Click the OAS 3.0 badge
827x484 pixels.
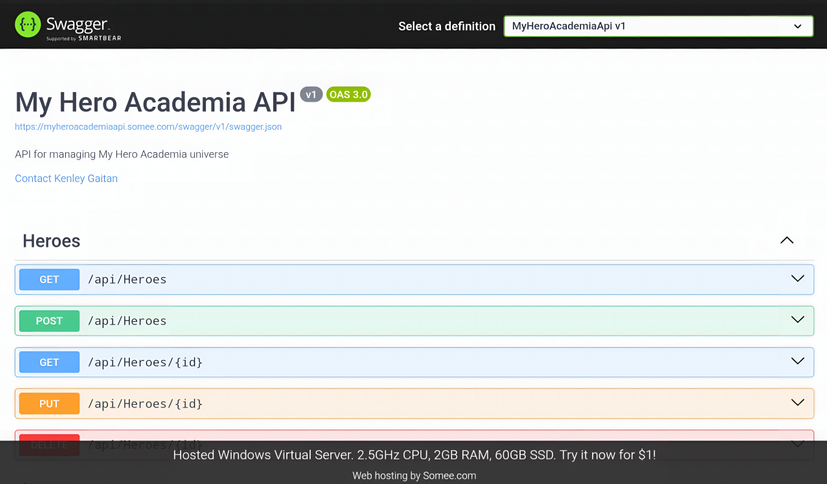(349, 94)
